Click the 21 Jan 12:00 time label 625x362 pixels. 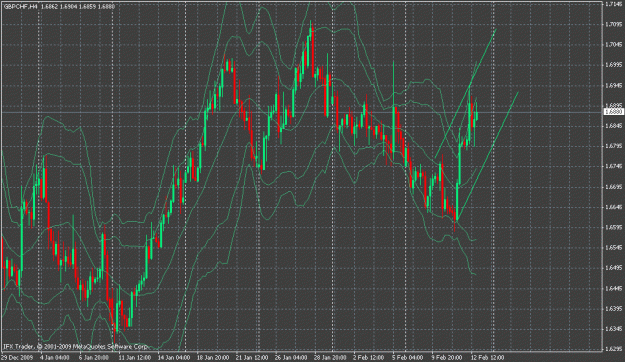(x=251, y=357)
